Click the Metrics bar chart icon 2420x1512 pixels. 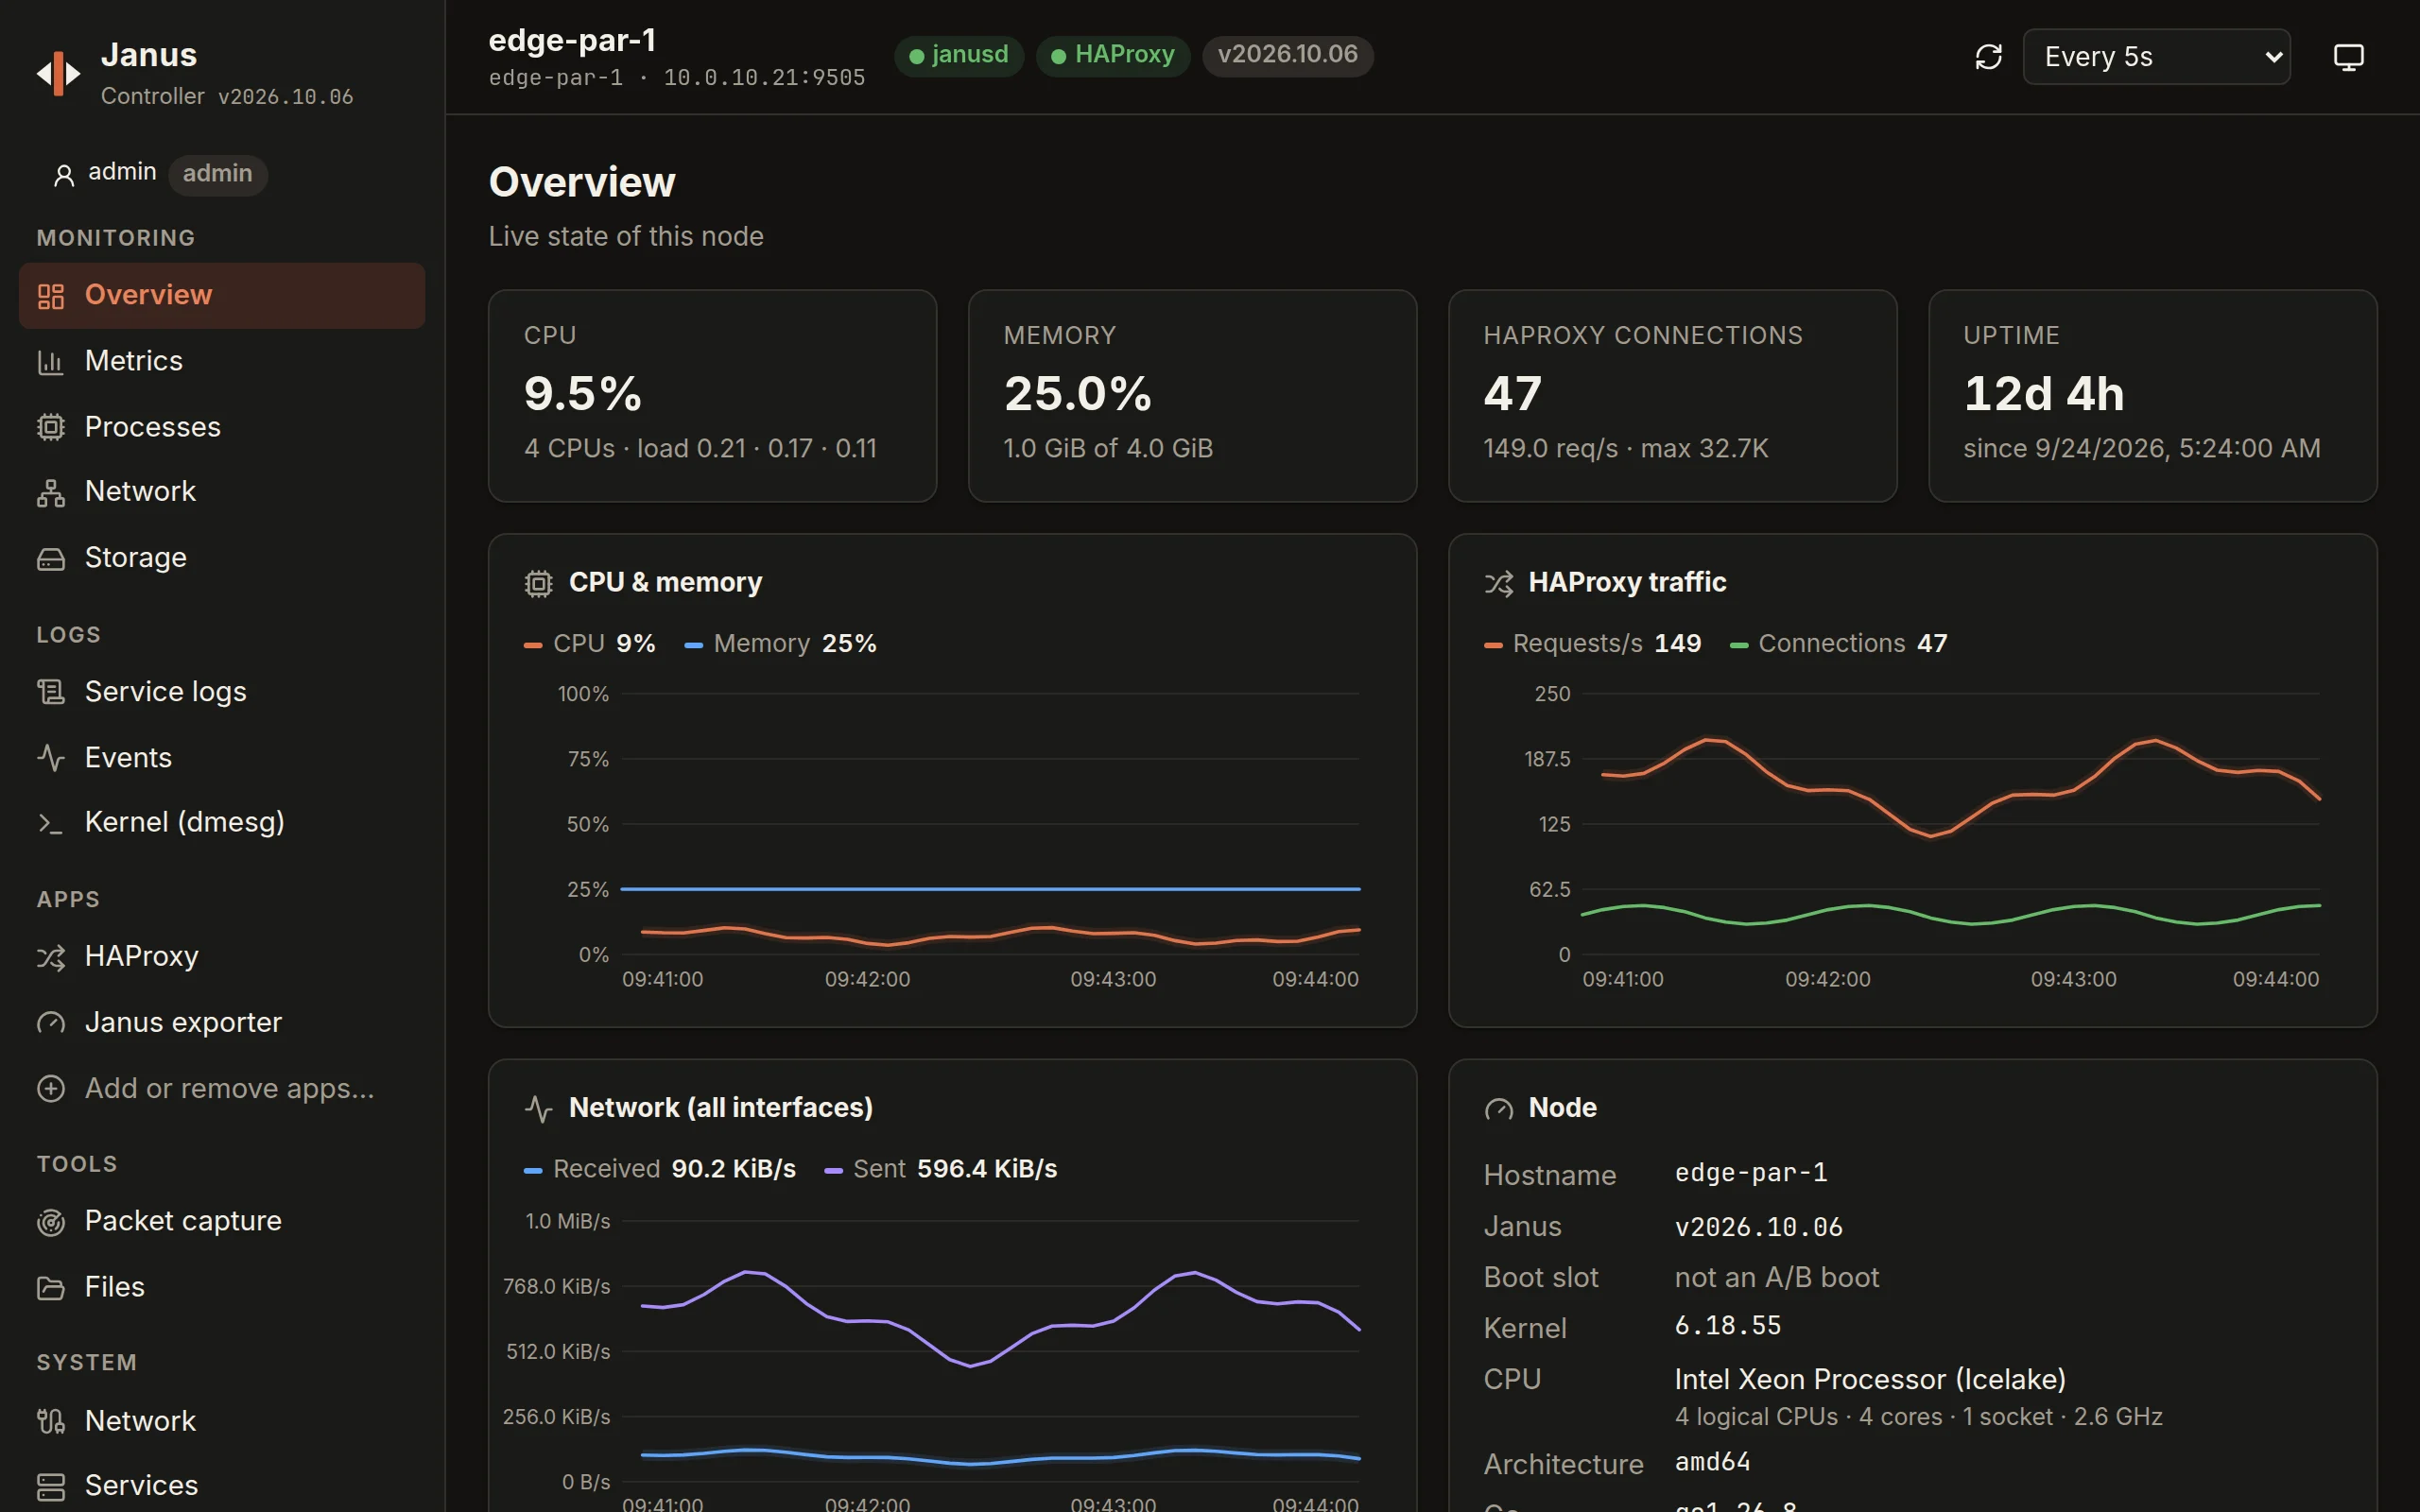point(51,362)
